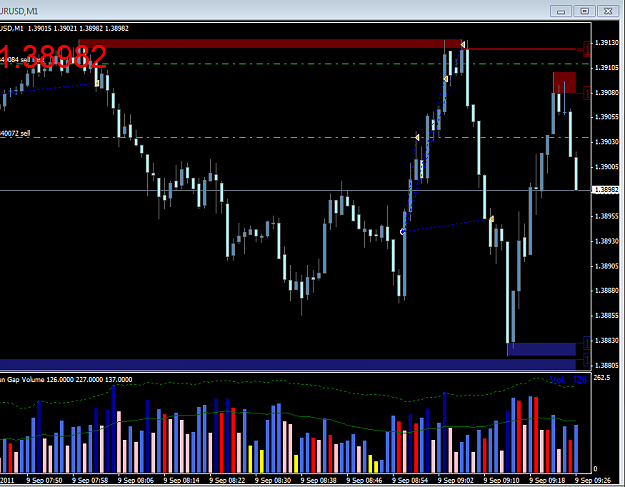Click the '9 Sep 09:02' time label
The image size is (625, 487).
click(x=456, y=480)
